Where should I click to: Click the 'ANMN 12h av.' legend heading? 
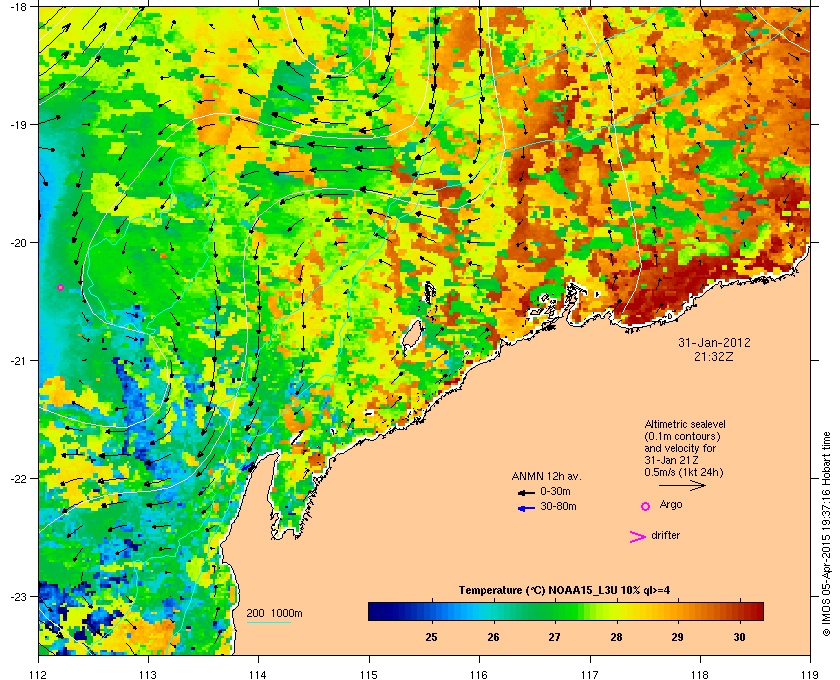[546, 476]
